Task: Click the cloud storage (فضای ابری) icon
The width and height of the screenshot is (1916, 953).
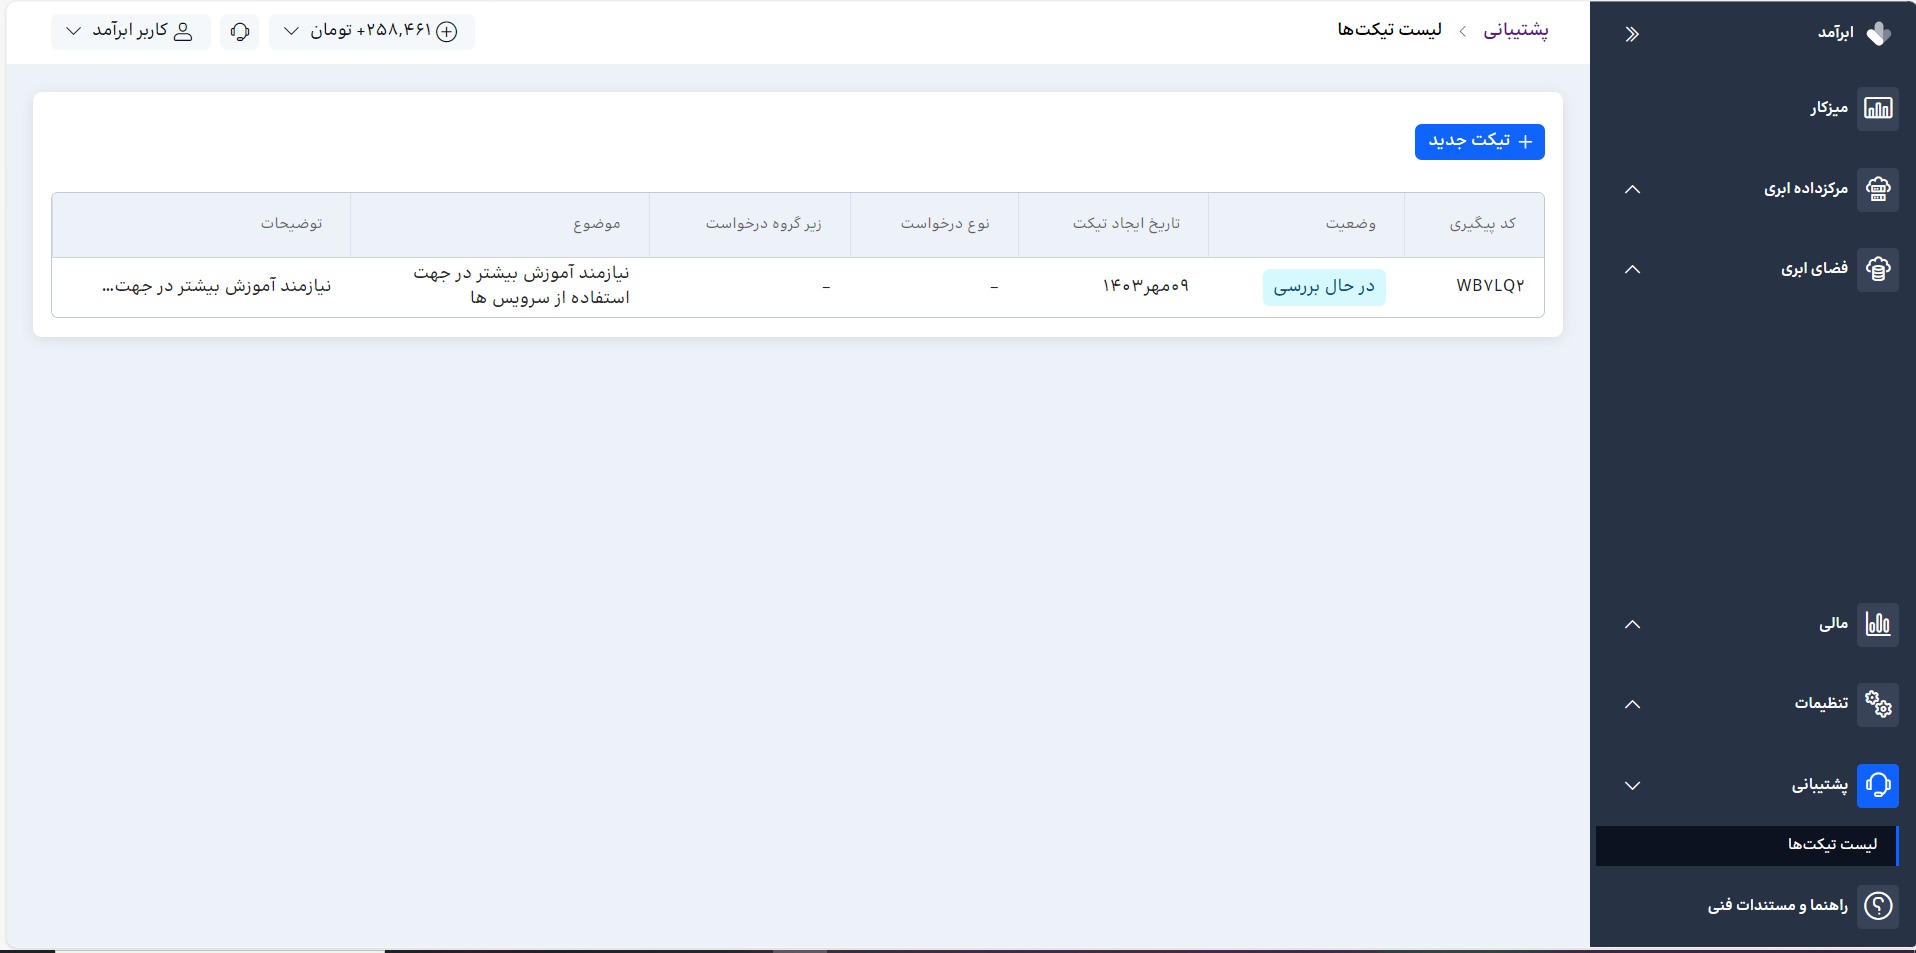Action: (1878, 269)
